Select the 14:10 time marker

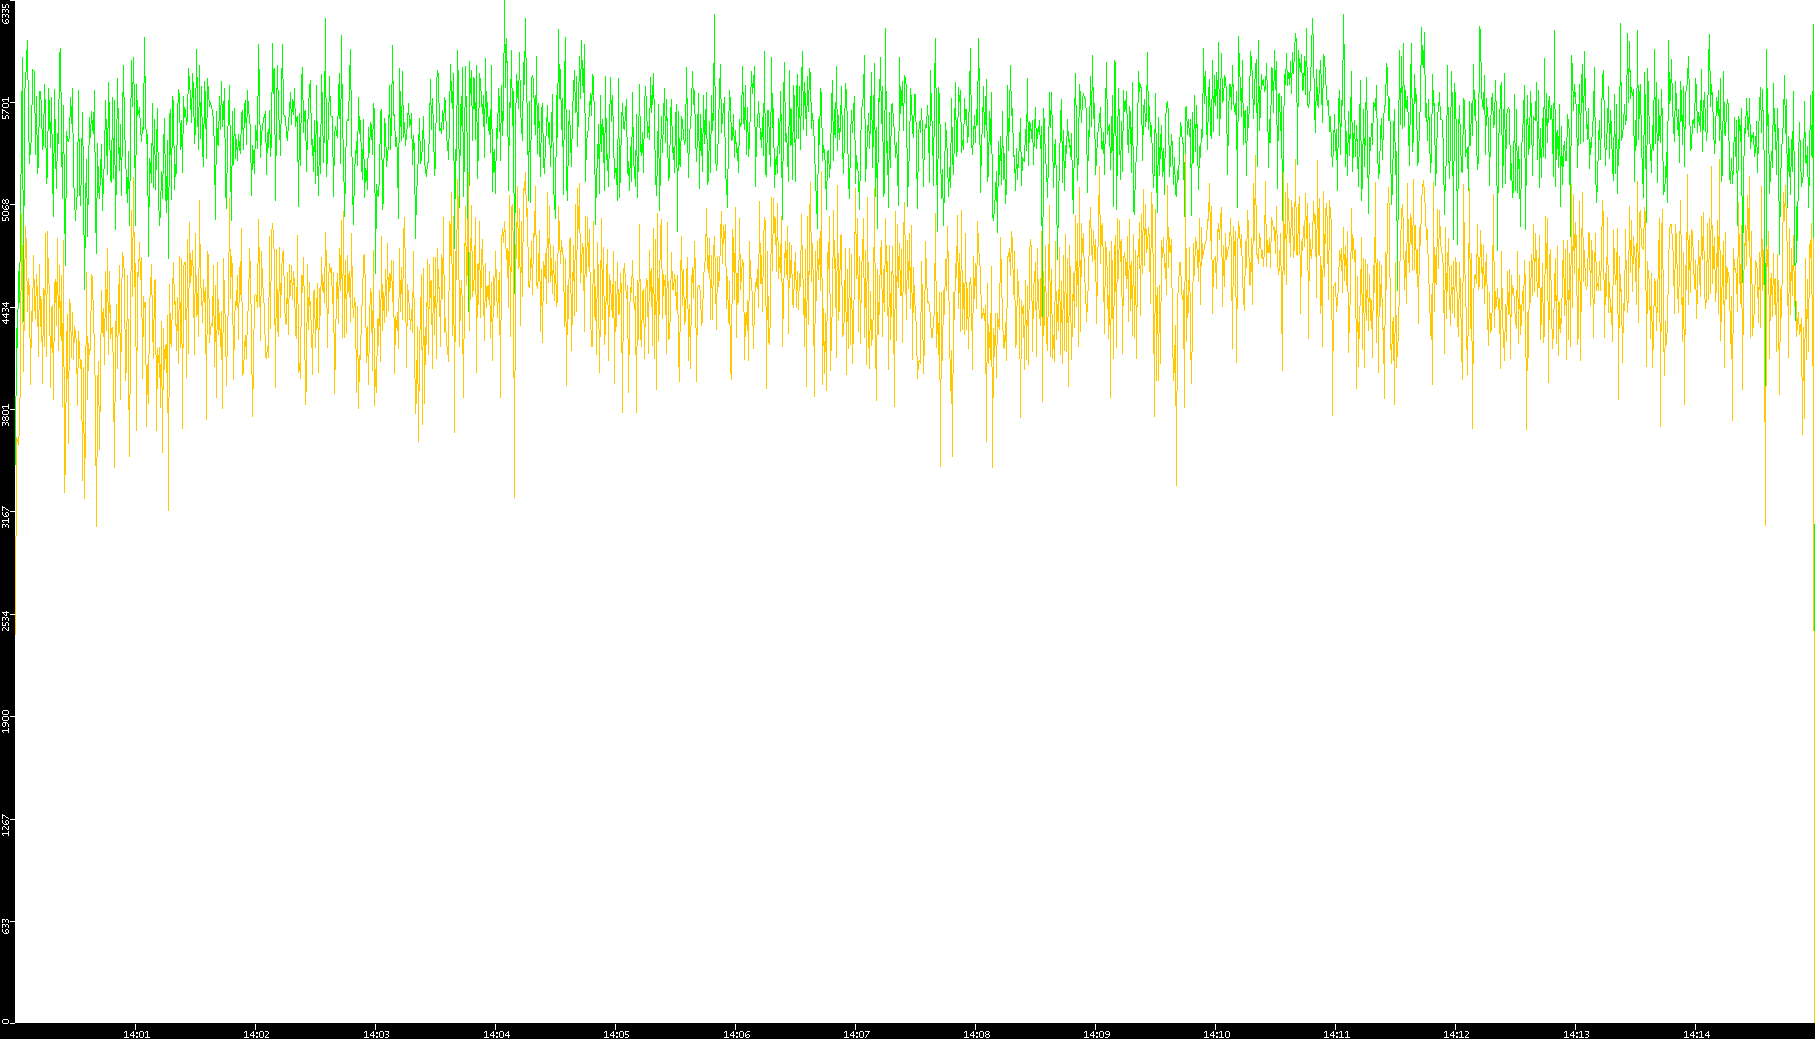tap(1216, 1033)
